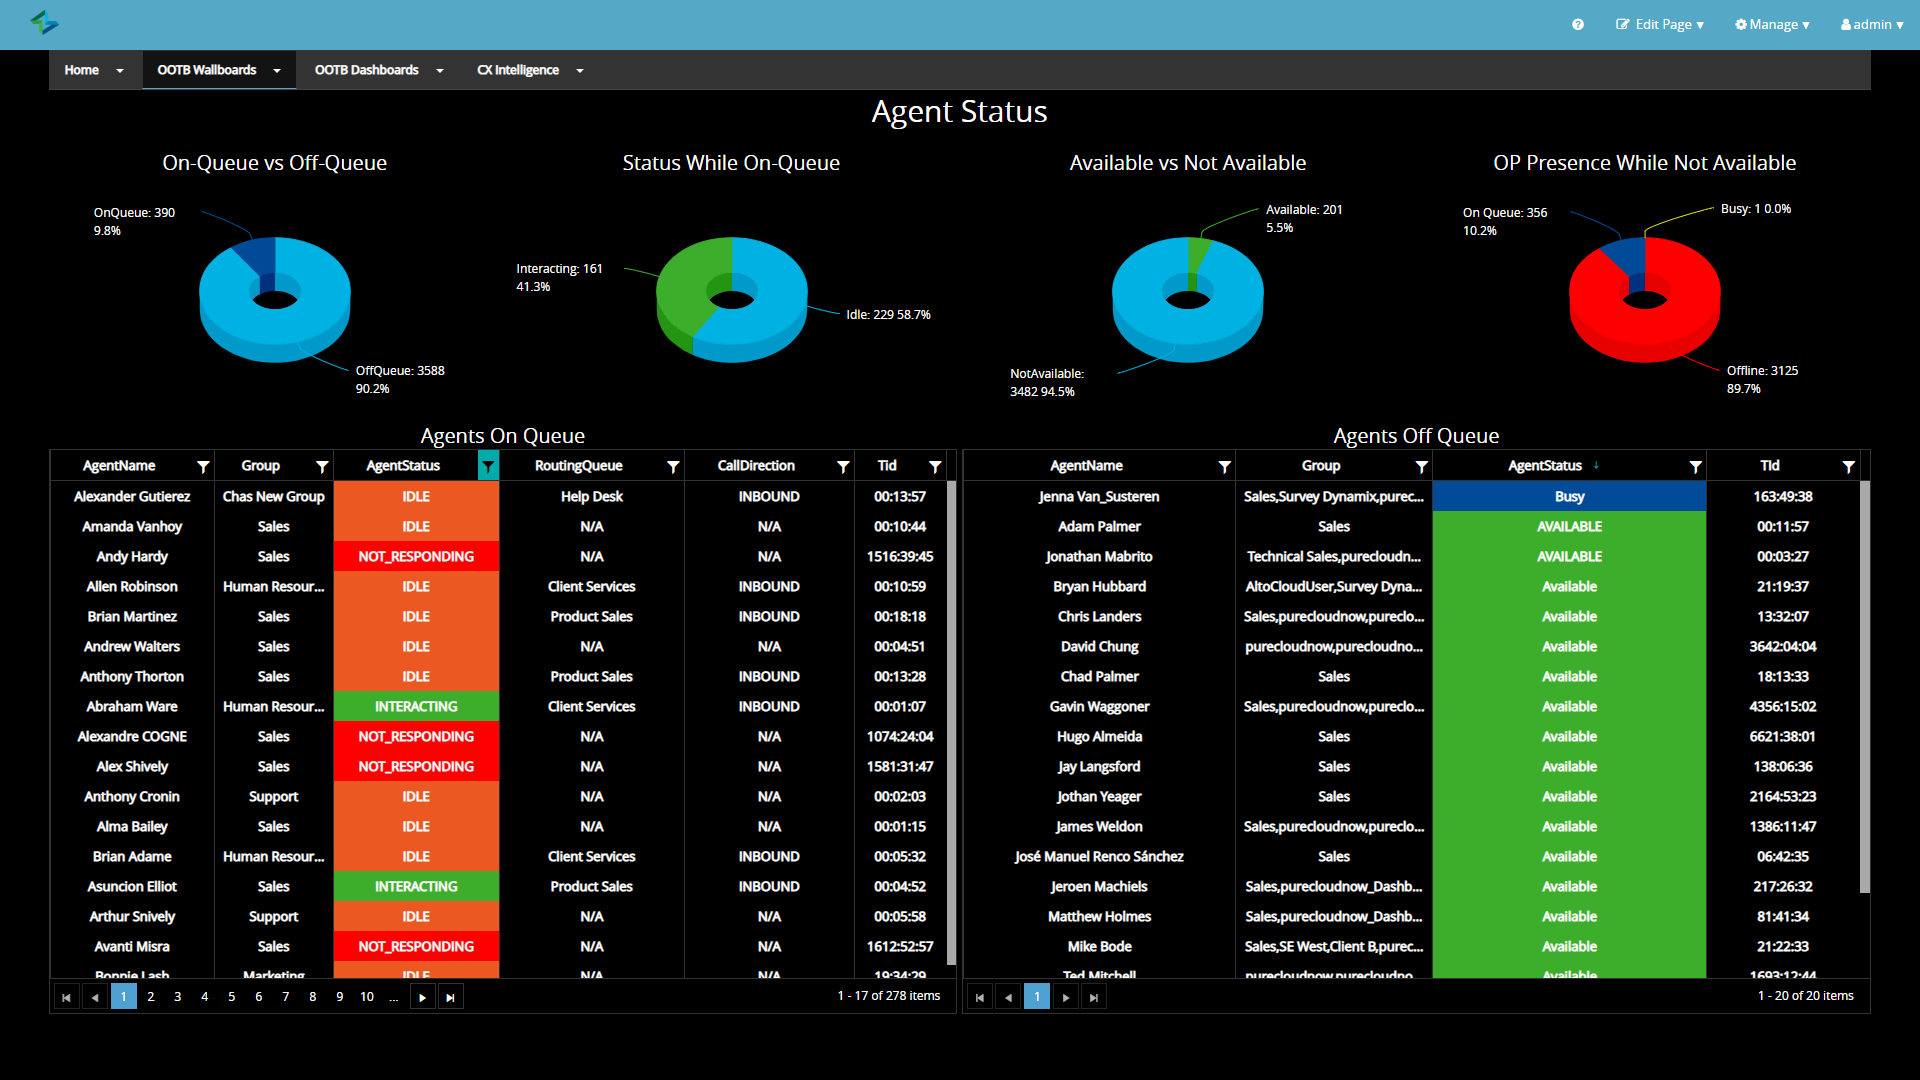This screenshot has height=1080, width=1920.
Task: Open the filter on the CallDirection column
Action: pyautogui.click(x=843, y=466)
